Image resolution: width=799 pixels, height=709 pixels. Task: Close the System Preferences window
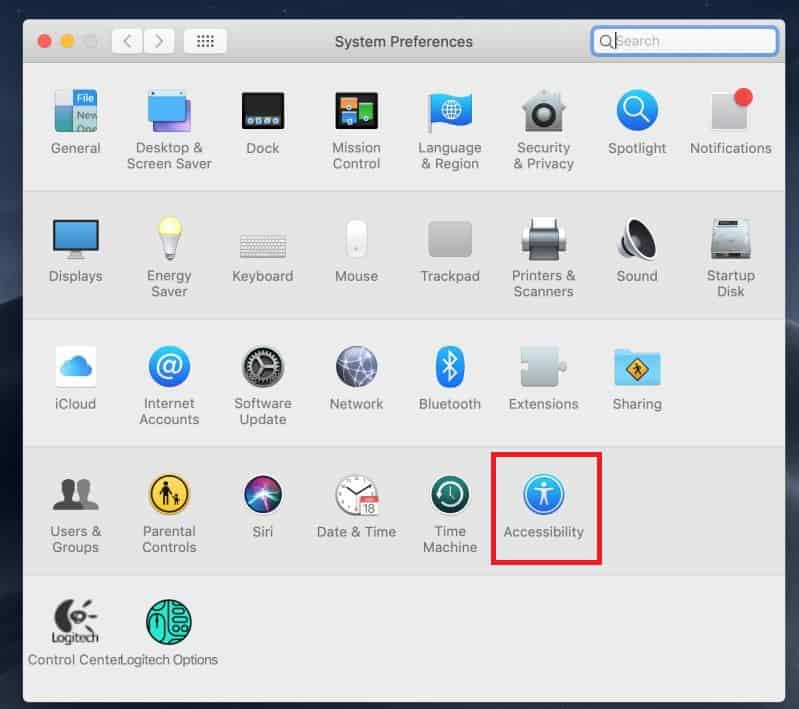click(44, 41)
